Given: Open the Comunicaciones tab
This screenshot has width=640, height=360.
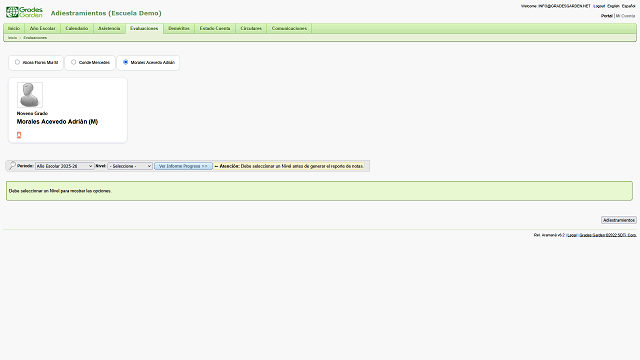Looking at the screenshot, I should click(289, 28).
